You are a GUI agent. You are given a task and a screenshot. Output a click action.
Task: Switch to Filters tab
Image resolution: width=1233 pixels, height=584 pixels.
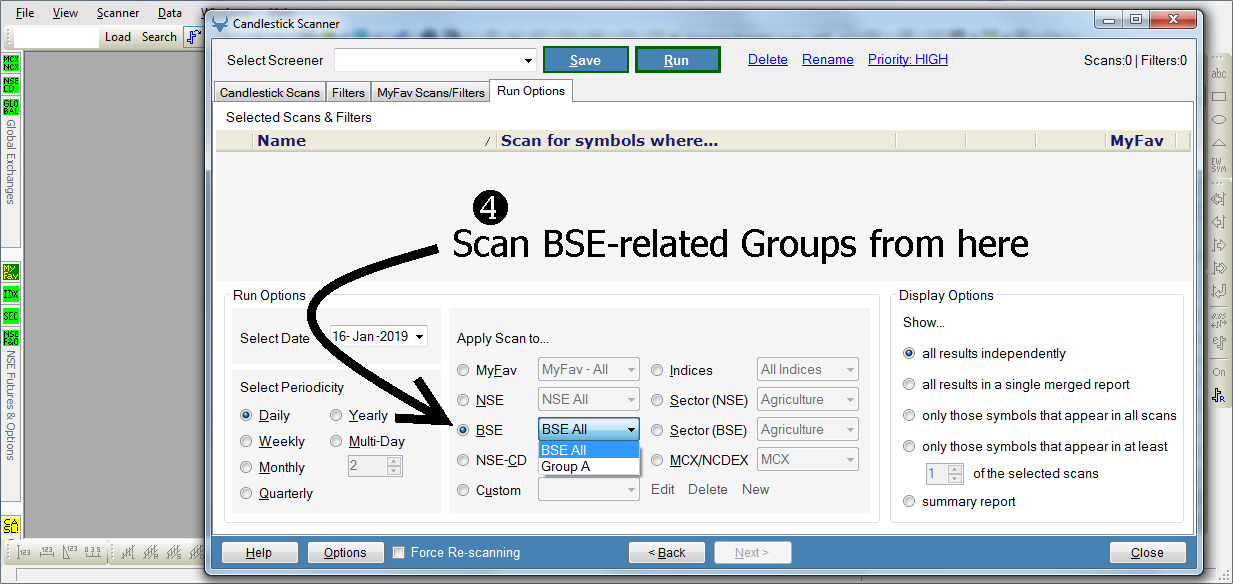click(x=348, y=92)
